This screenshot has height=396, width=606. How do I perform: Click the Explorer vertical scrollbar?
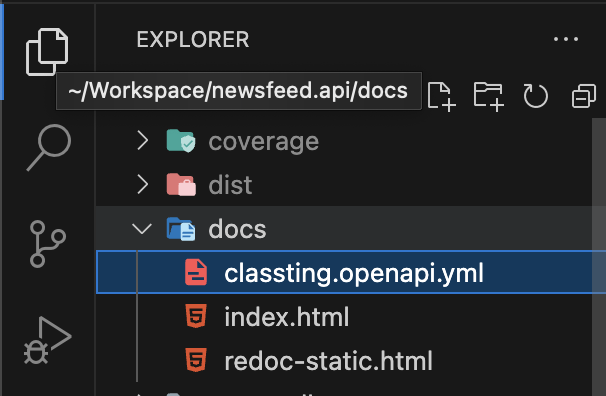coord(599,257)
